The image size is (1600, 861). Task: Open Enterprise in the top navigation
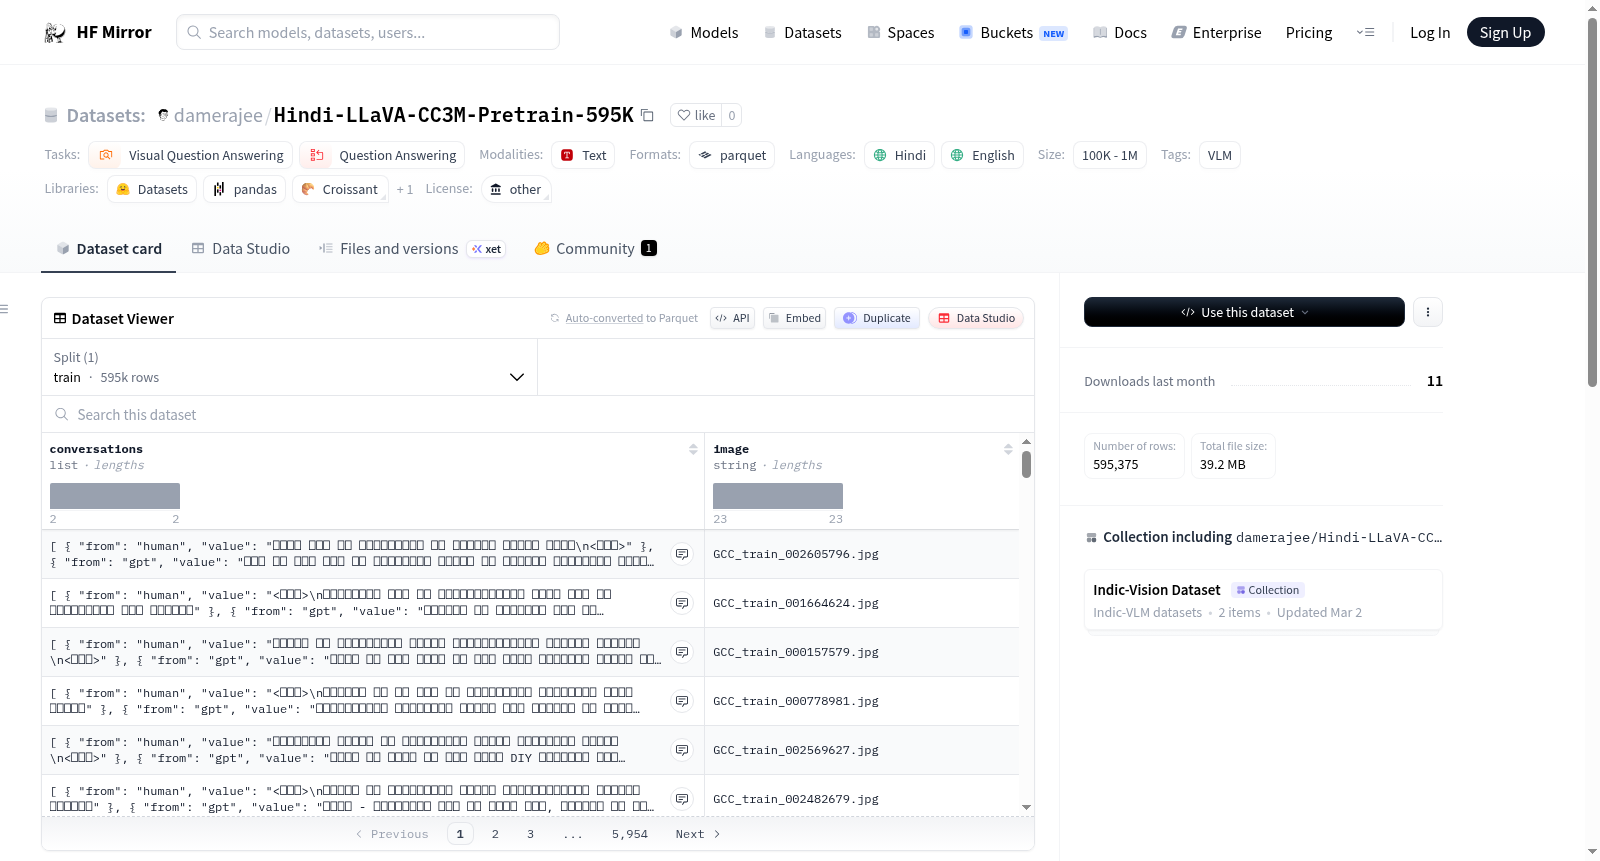tap(1217, 33)
